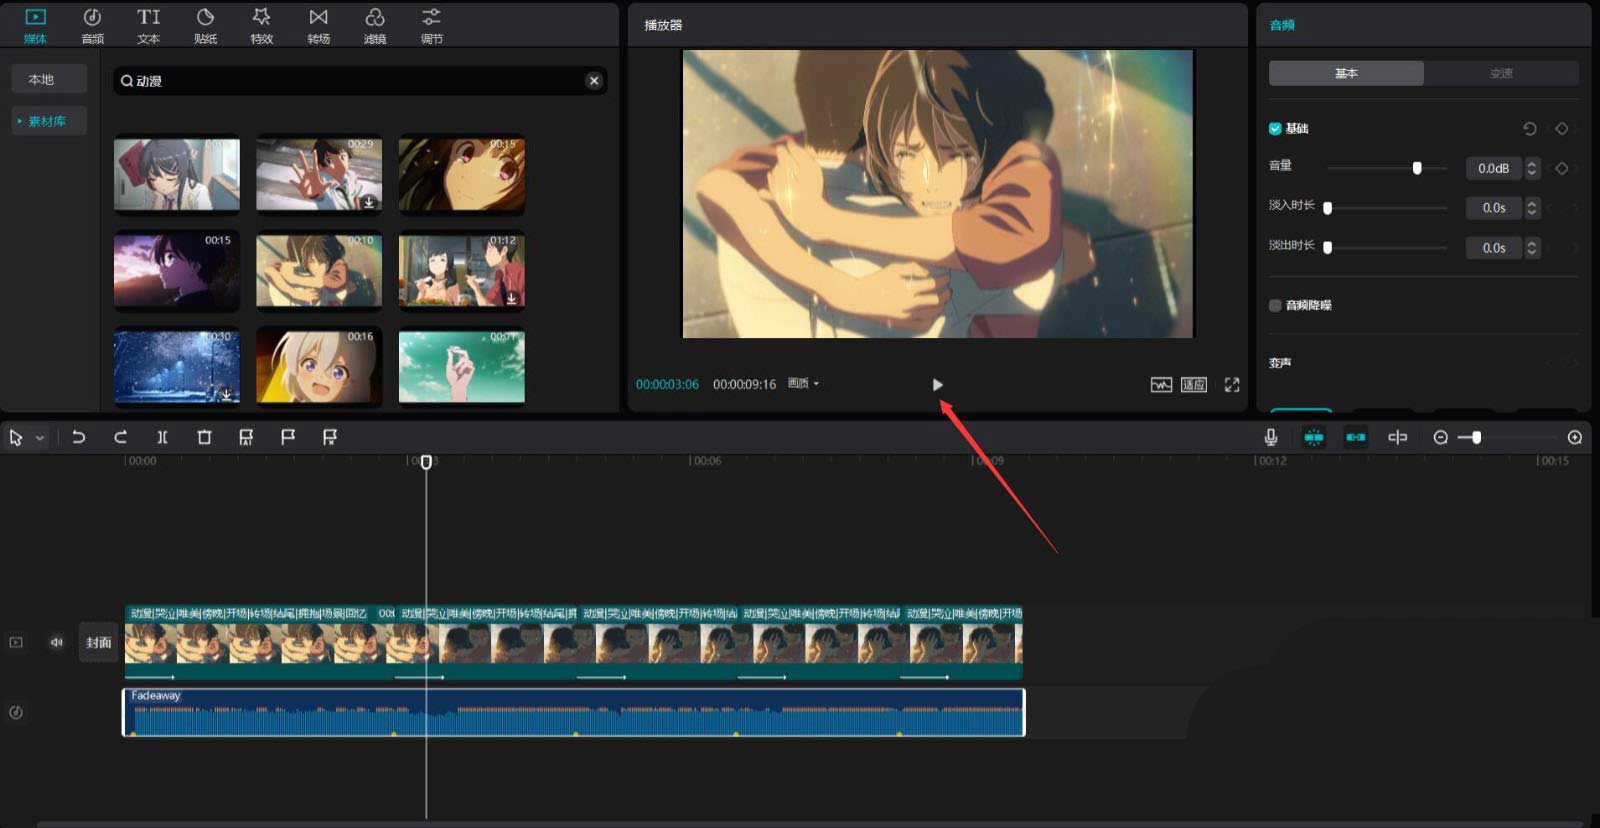
Task: Click the AI auto beat marker flag icon
Action: (246, 437)
